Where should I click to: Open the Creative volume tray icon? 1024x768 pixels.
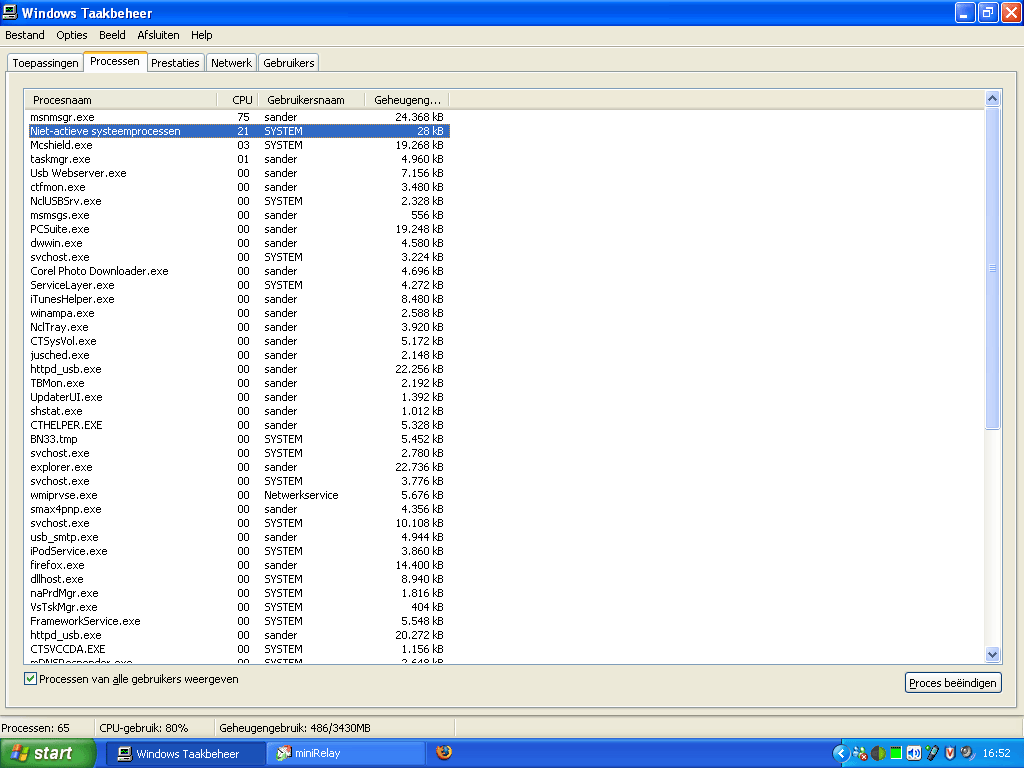pyautogui.click(x=914, y=753)
